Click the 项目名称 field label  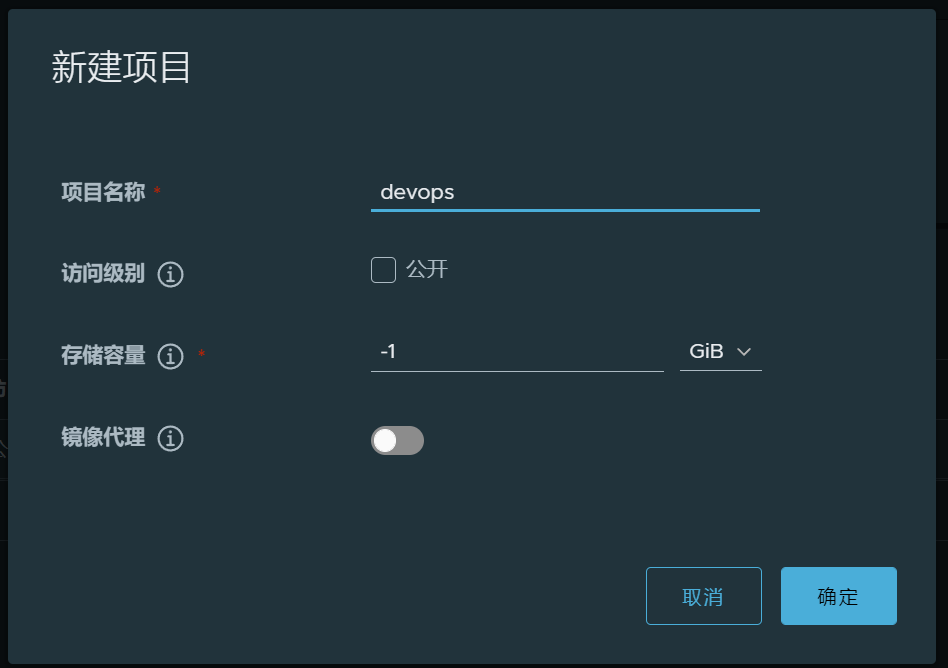point(103,192)
